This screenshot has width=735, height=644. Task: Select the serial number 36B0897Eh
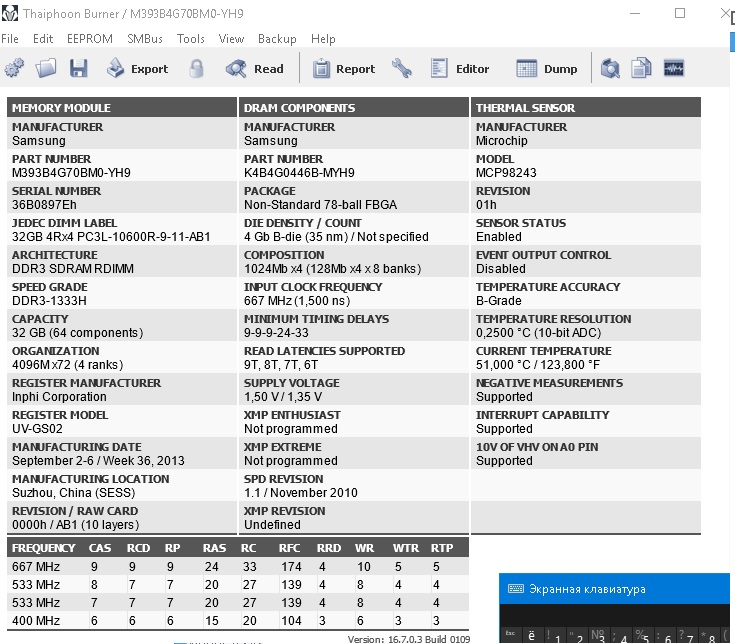tap(44, 204)
